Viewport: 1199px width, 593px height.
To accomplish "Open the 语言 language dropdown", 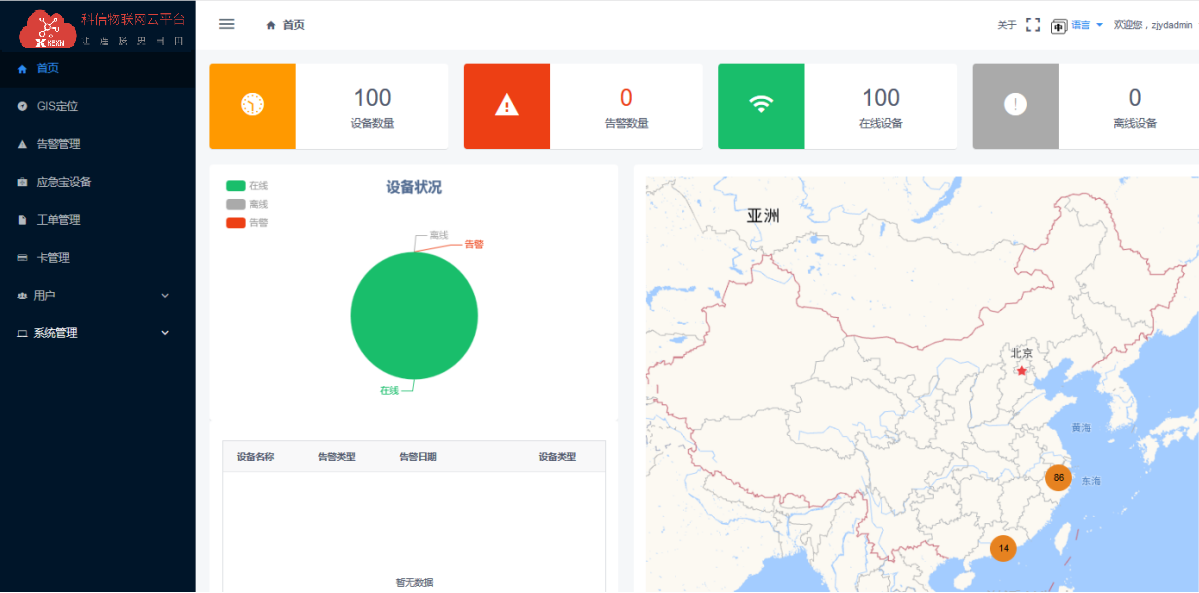I will click(1087, 25).
